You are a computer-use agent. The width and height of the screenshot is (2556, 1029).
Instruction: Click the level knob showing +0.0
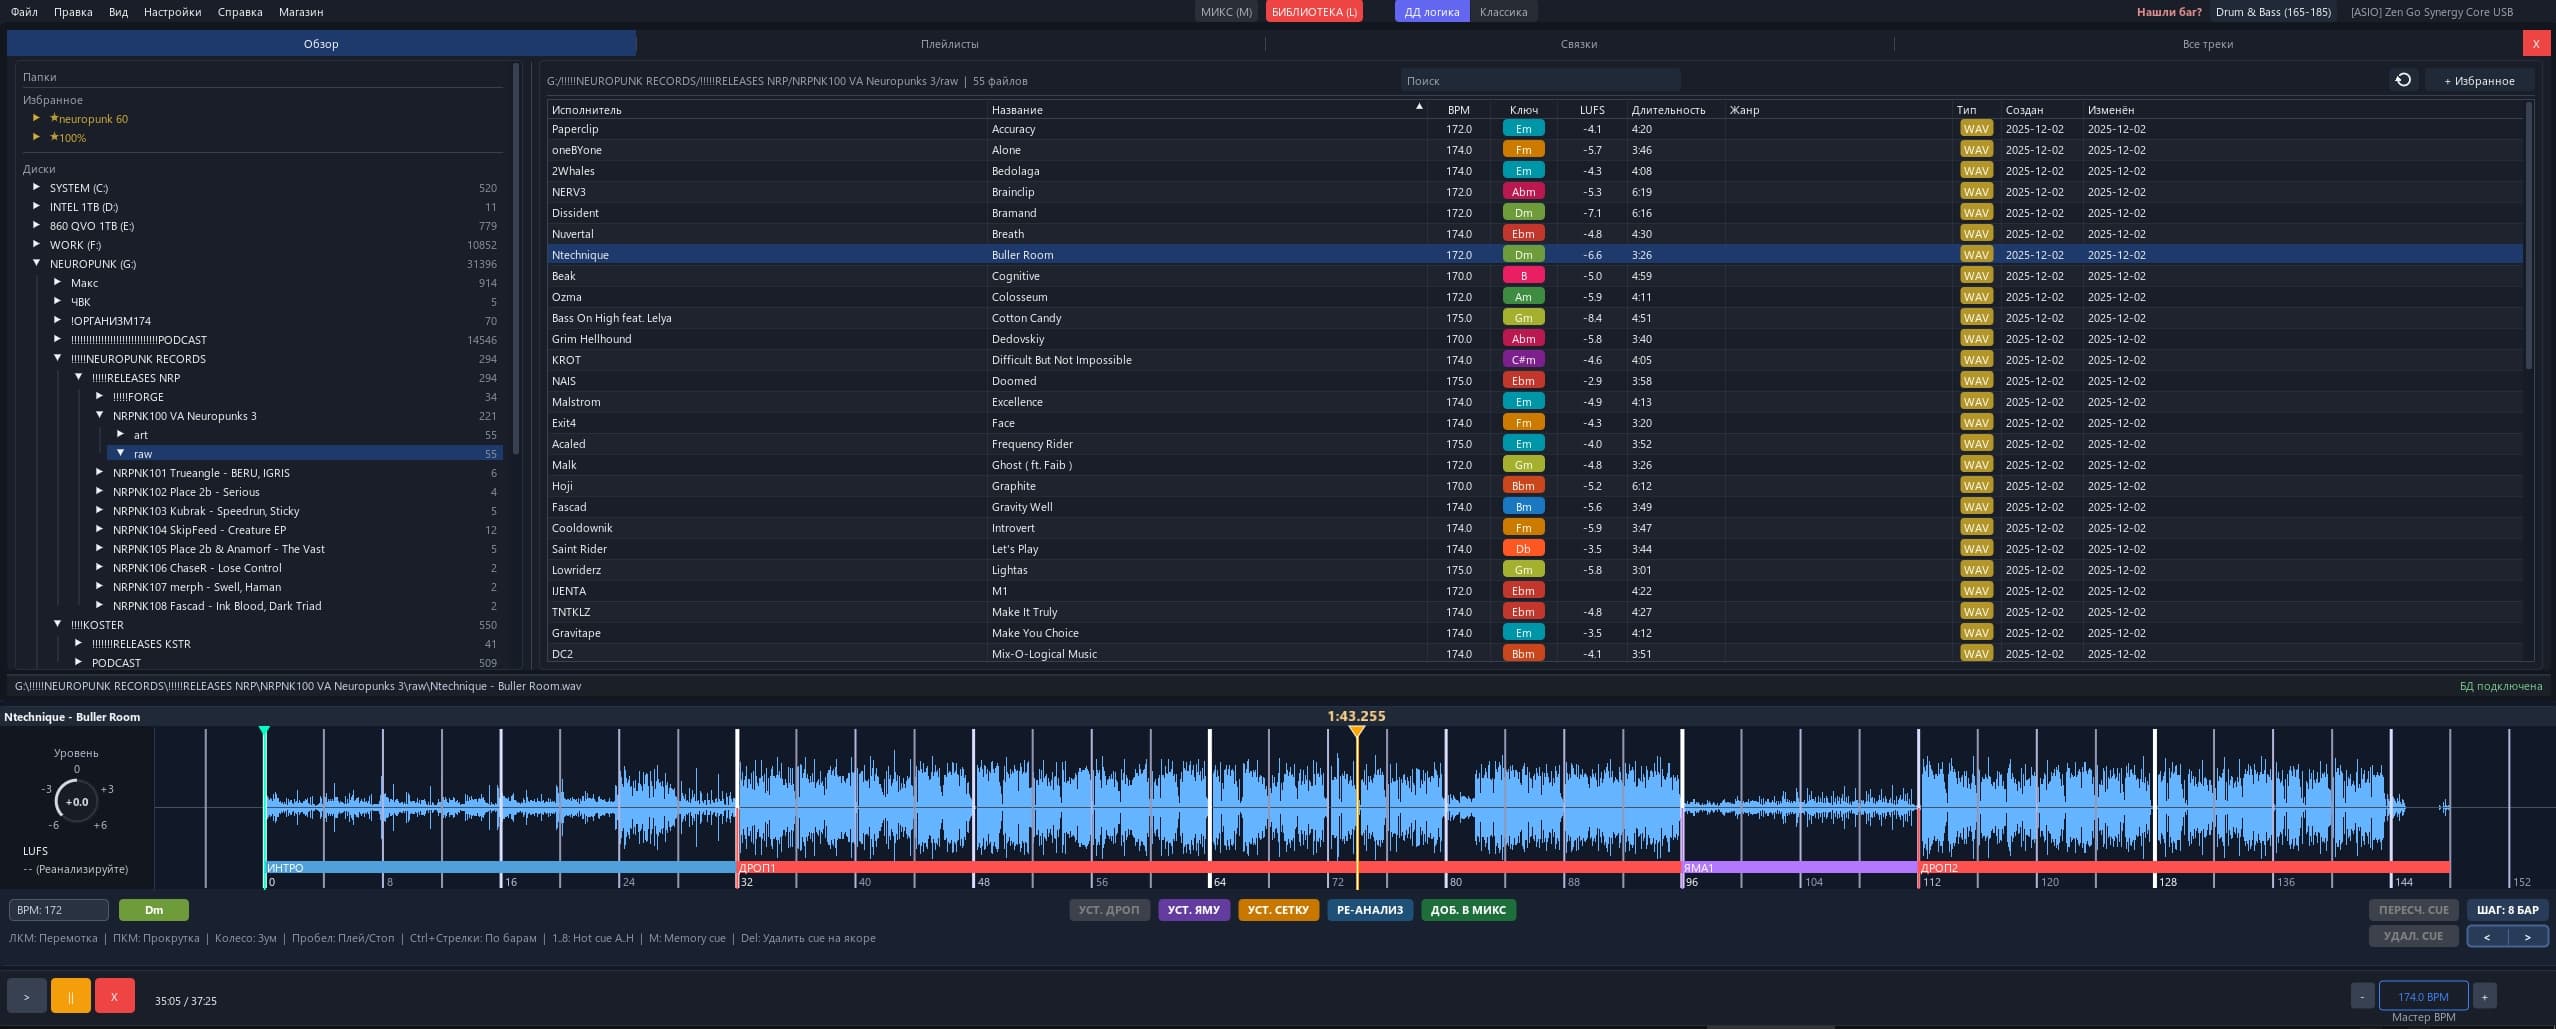[x=76, y=801]
